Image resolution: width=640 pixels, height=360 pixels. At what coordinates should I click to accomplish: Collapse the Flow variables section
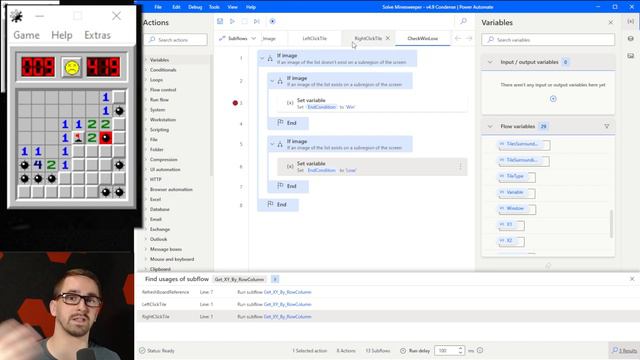[x=490, y=127]
